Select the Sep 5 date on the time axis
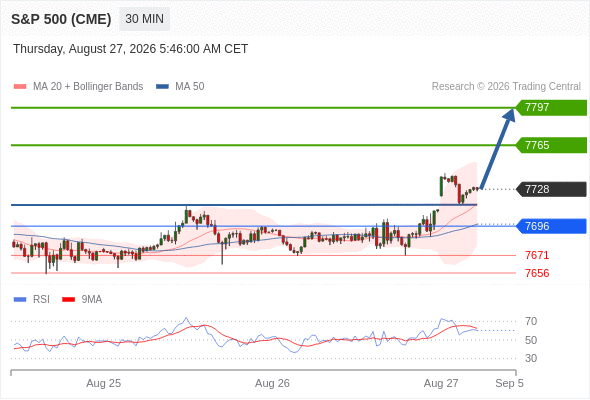Viewport: 590px width, 400px height. 509,383
